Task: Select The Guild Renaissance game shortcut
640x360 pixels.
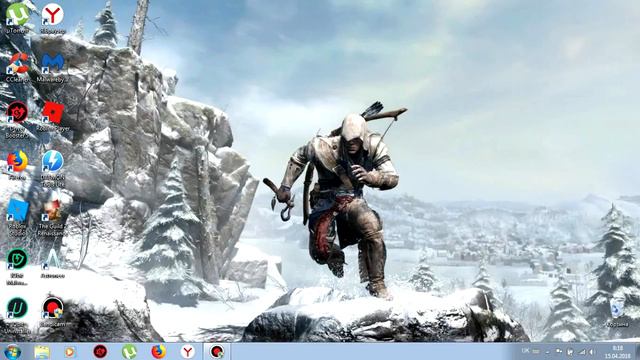Action: tap(53, 217)
